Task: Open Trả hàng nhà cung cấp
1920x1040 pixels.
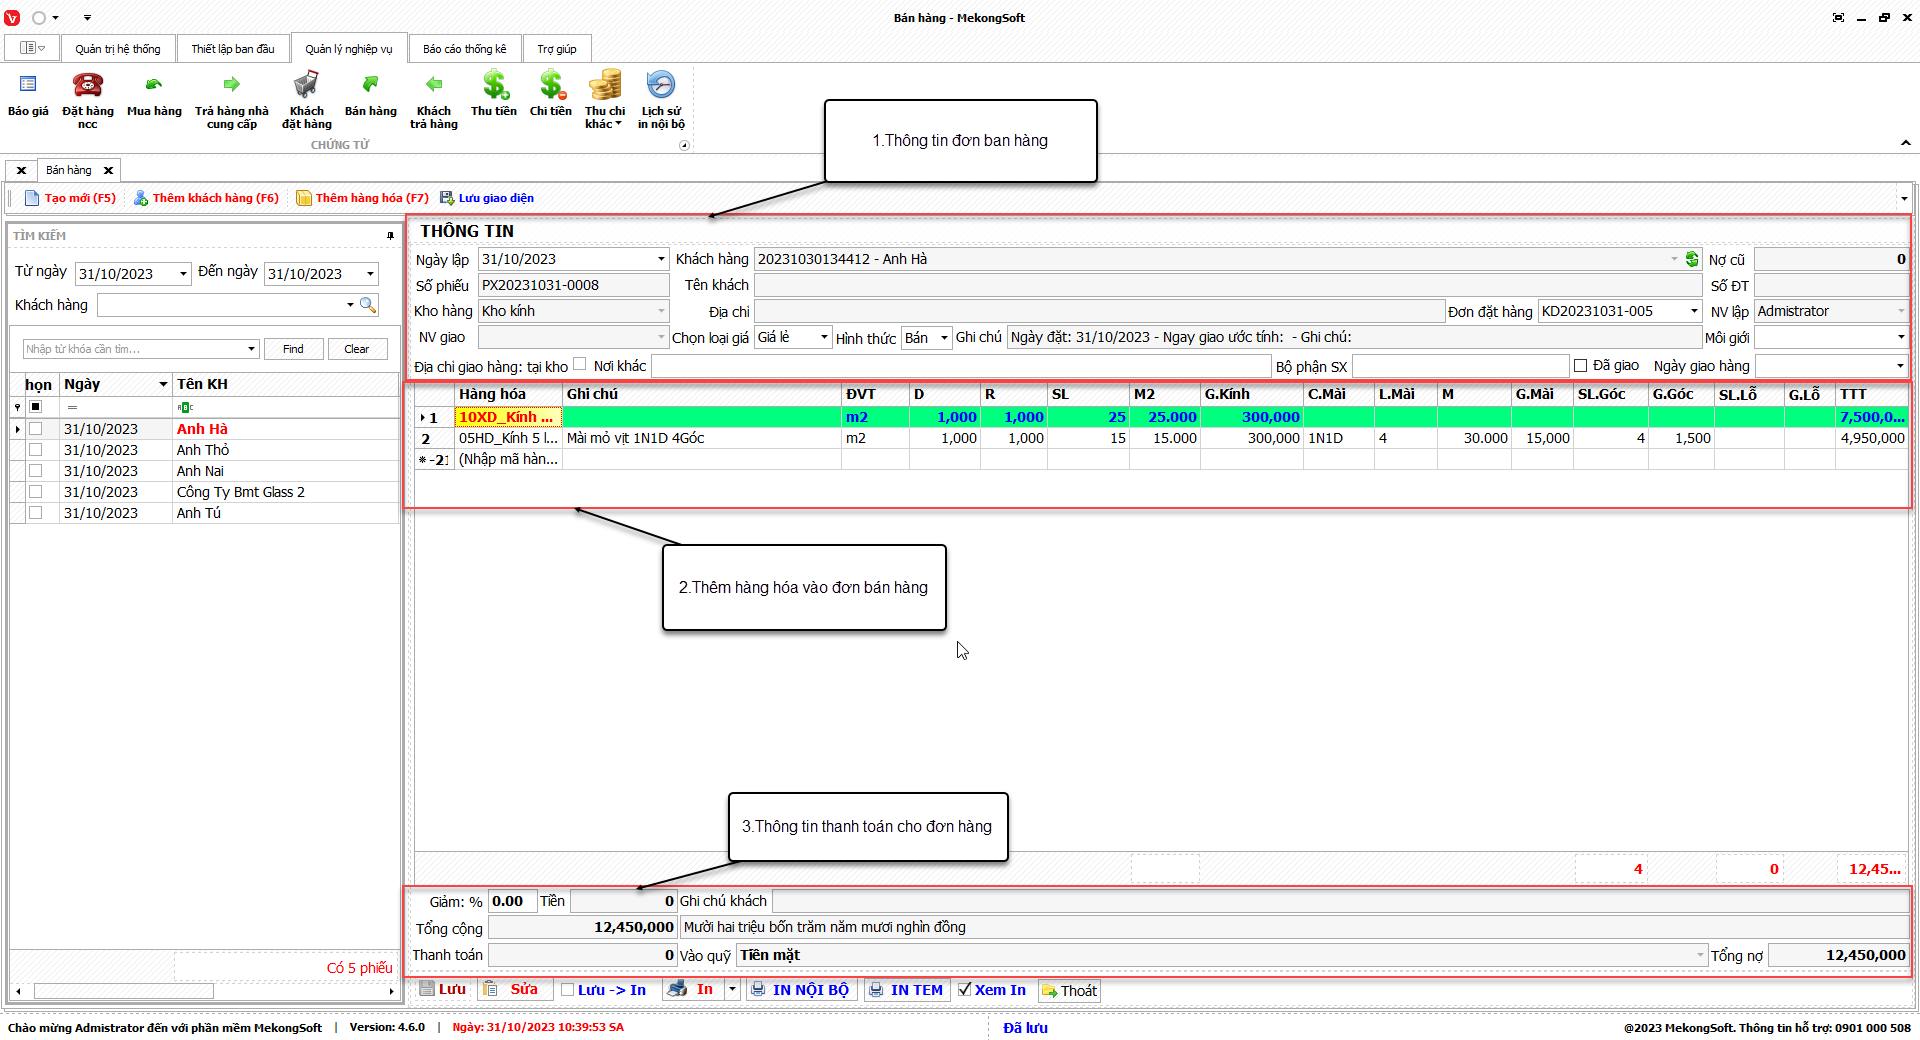Action: pos(232,100)
